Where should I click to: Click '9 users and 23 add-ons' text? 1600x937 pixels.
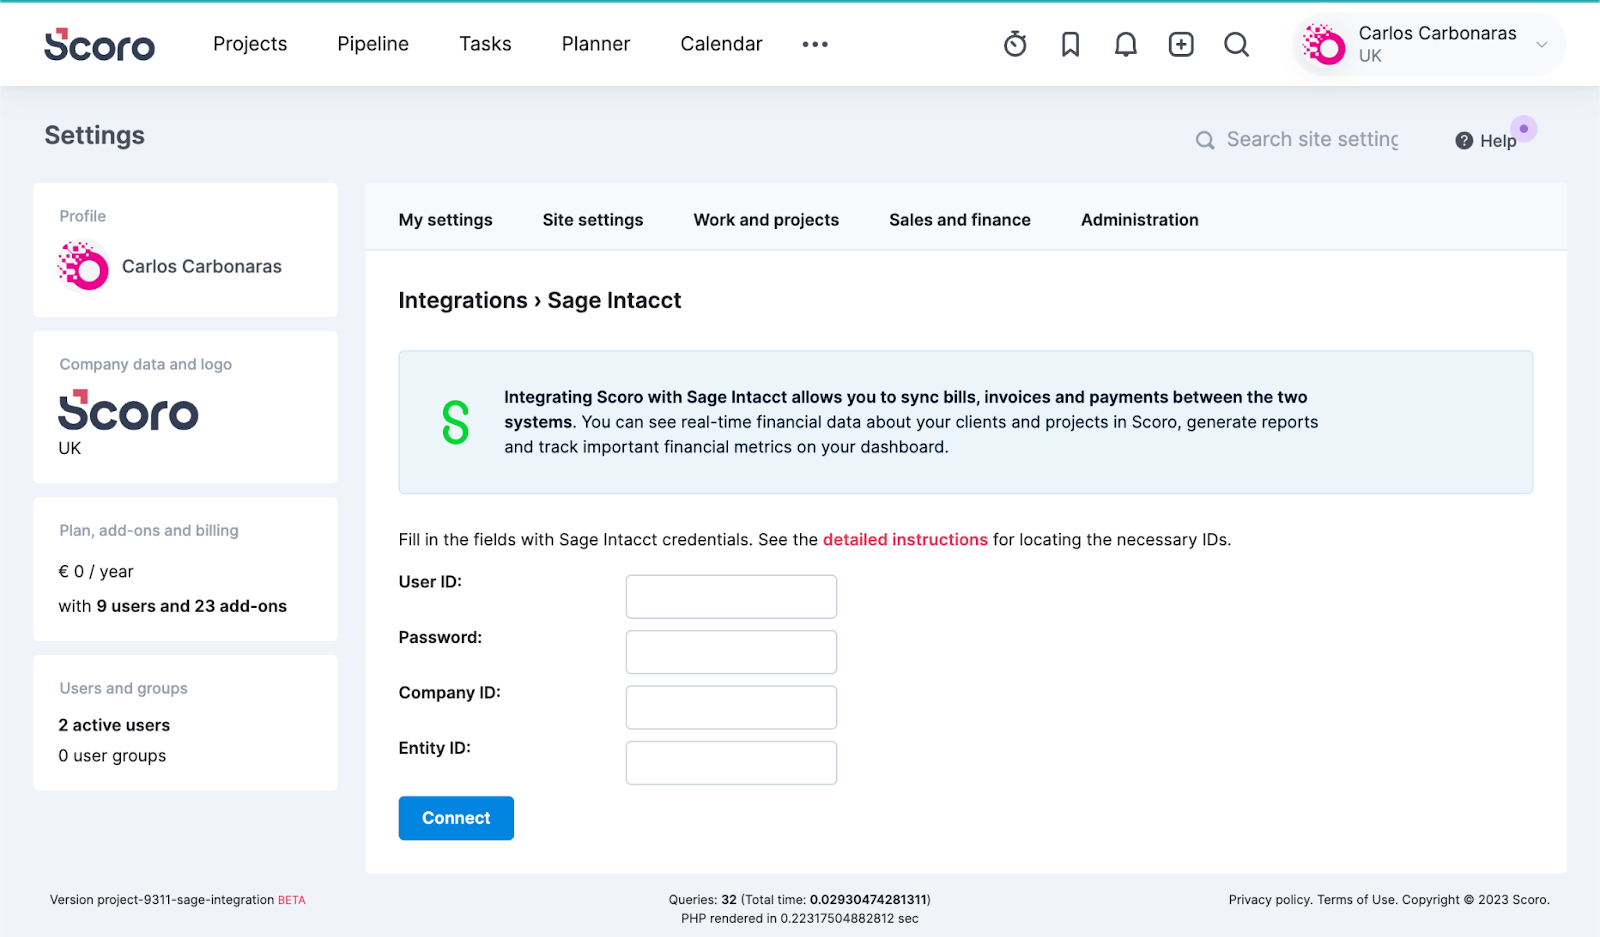point(192,606)
